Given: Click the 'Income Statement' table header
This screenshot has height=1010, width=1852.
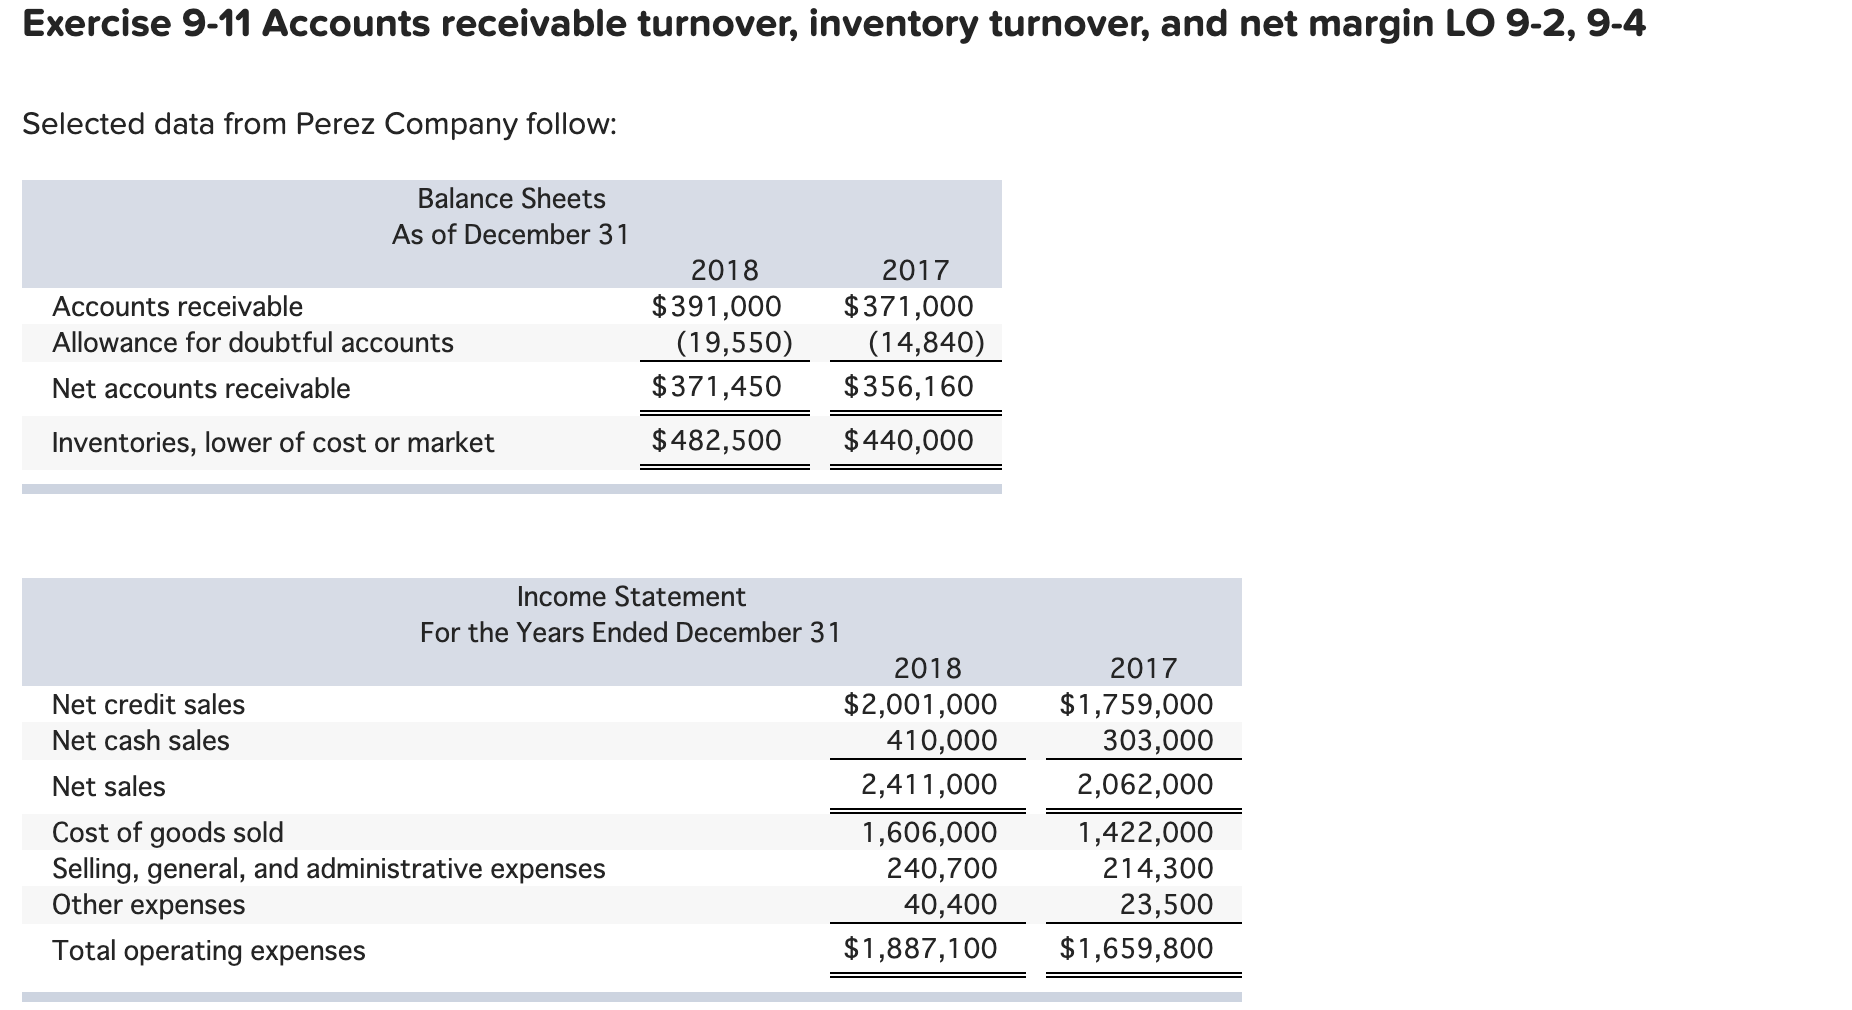Looking at the screenshot, I should [631, 596].
